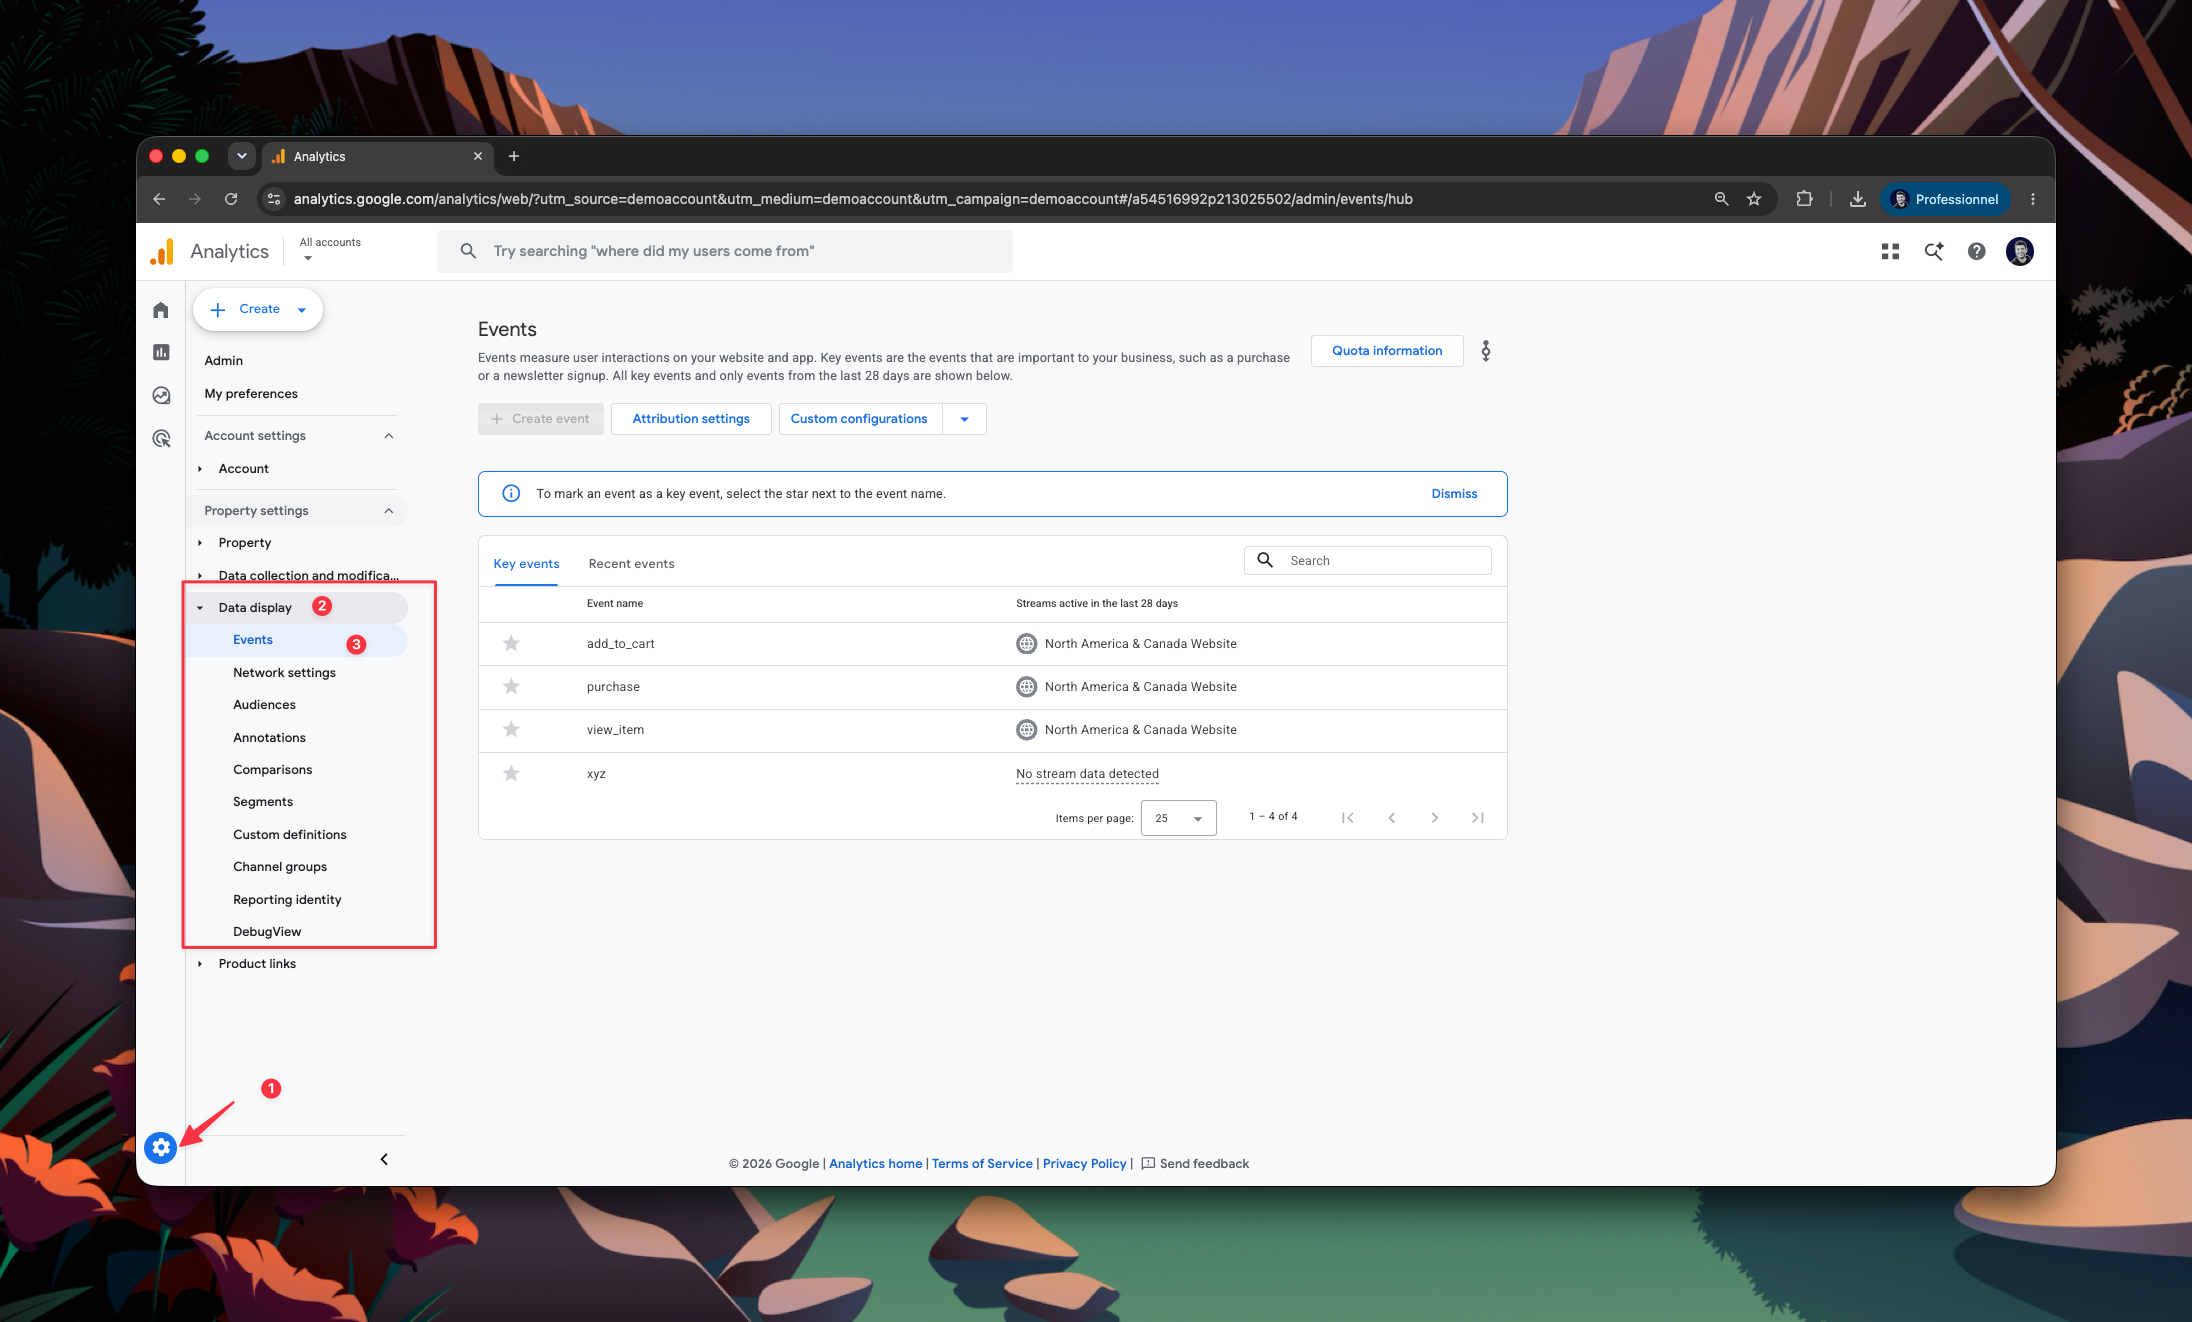The height and width of the screenshot is (1322, 2192).
Task: Open the Home icon in left rail
Action: (161, 310)
